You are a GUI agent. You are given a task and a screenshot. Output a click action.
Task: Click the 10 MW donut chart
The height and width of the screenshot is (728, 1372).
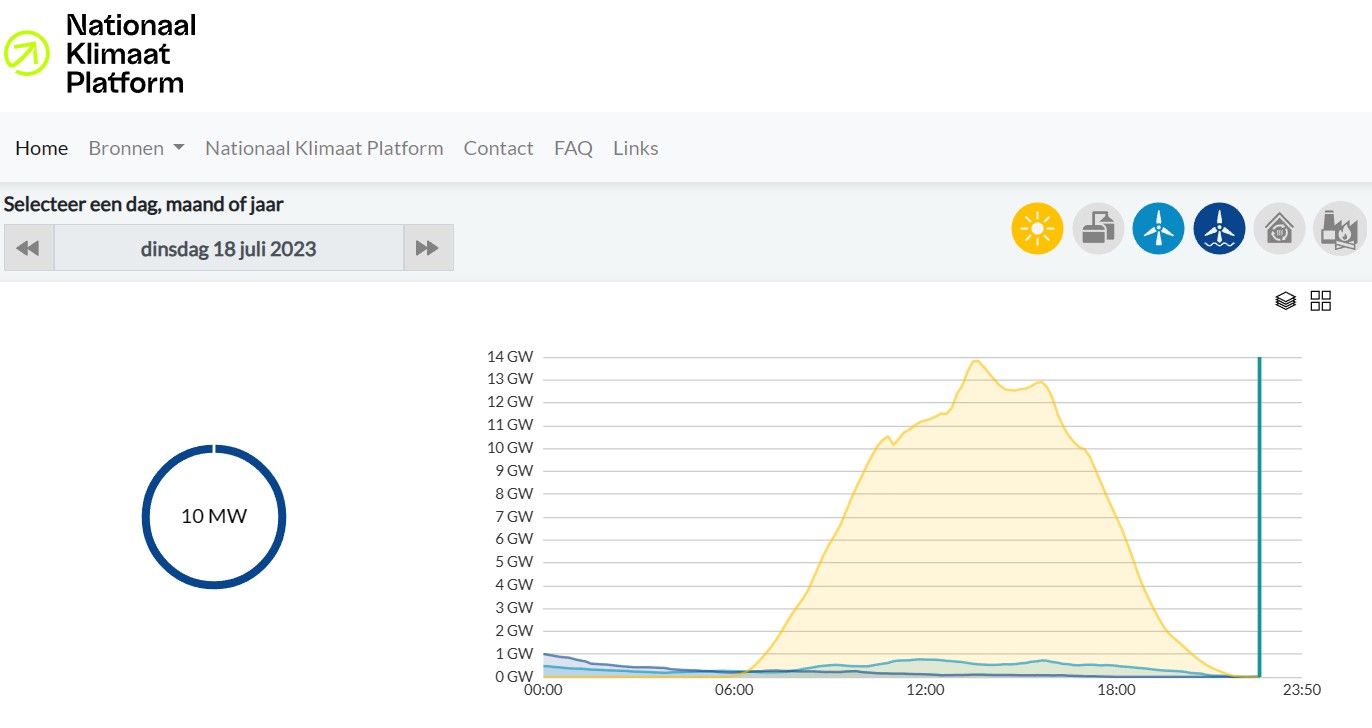pyautogui.click(x=214, y=516)
